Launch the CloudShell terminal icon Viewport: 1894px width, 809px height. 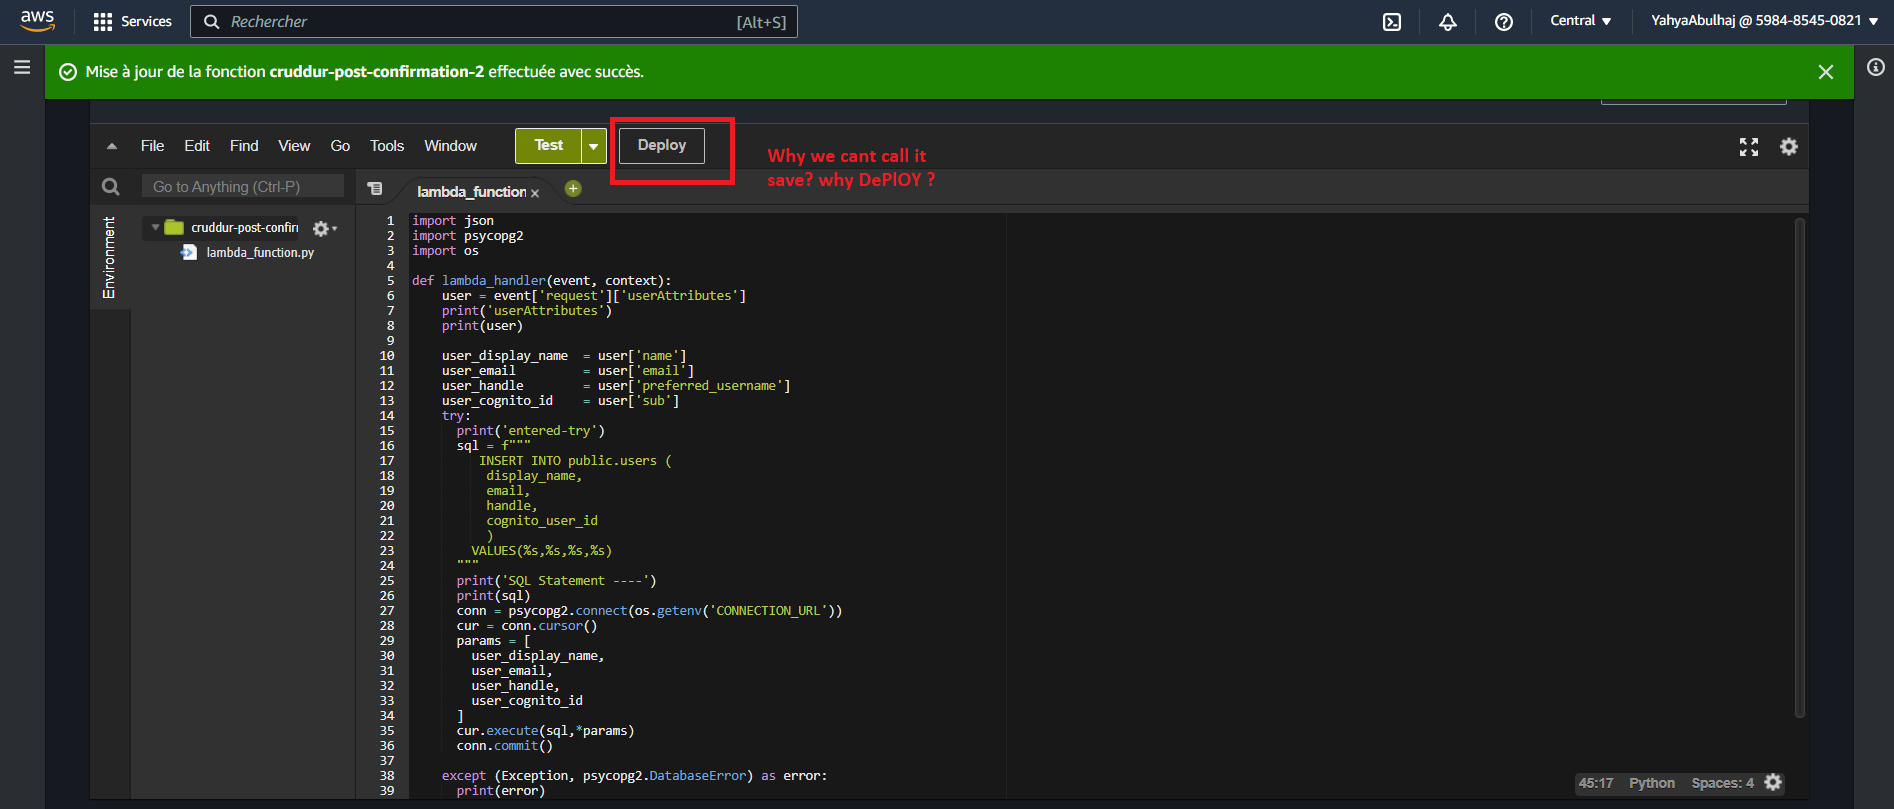point(1392,22)
